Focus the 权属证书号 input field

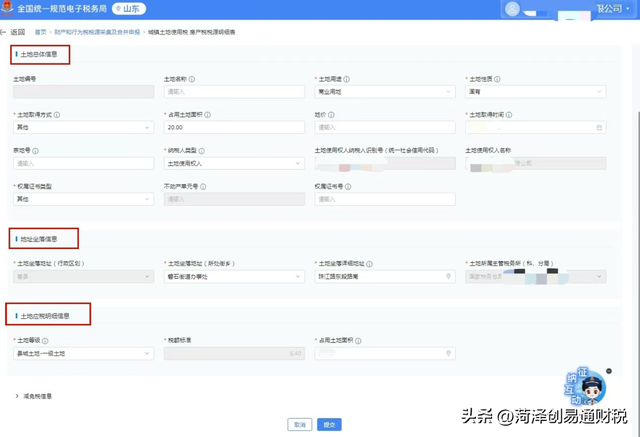[x=384, y=199]
